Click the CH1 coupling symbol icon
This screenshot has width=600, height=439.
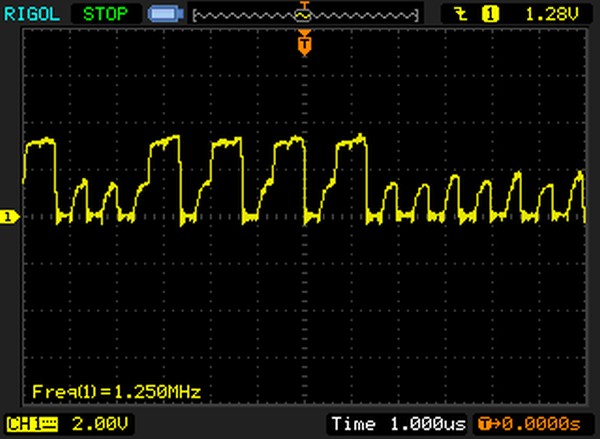[49, 424]
